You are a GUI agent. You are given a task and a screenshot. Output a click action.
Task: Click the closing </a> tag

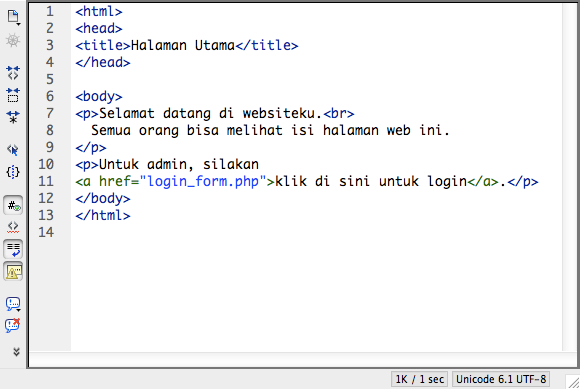click(x=483, y=182)
